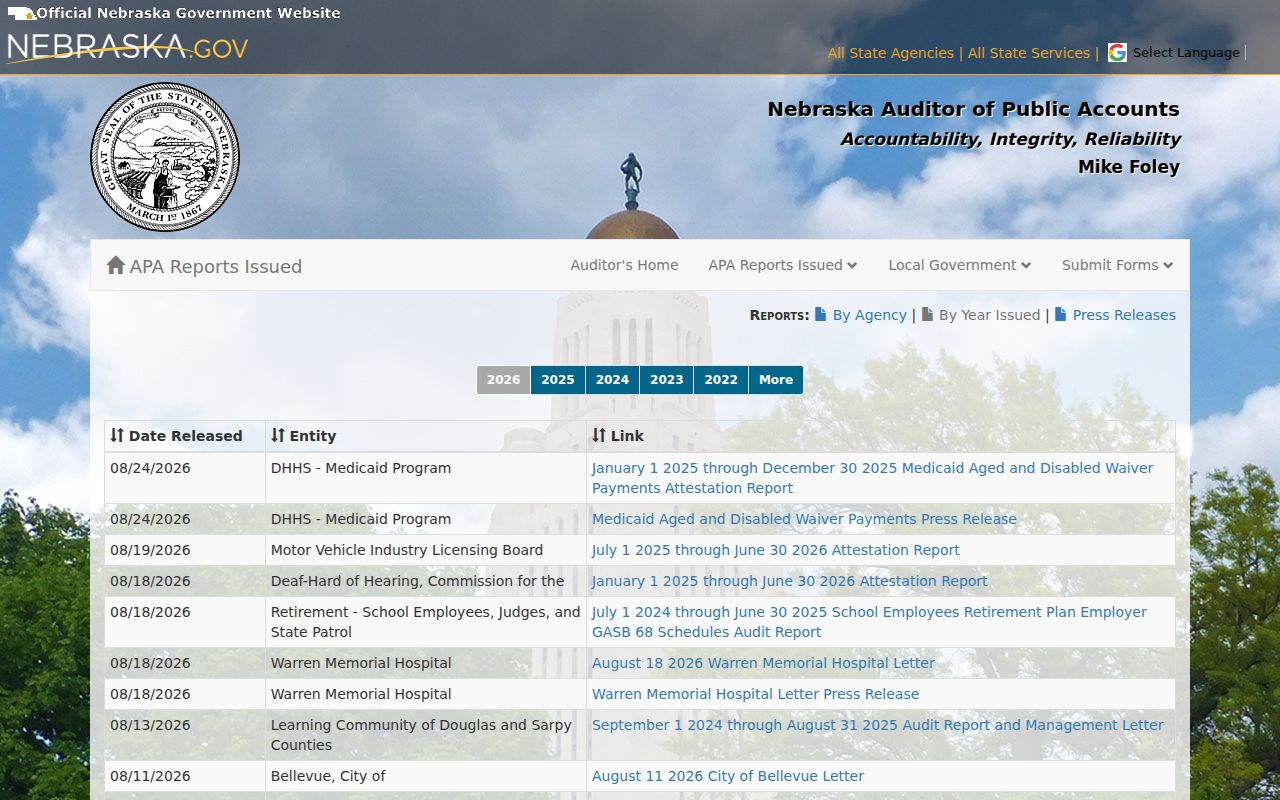This screenshot has height=800, width=1280.
Task: Open the Select Language dropdown
Action: [x=1186, y=53]
